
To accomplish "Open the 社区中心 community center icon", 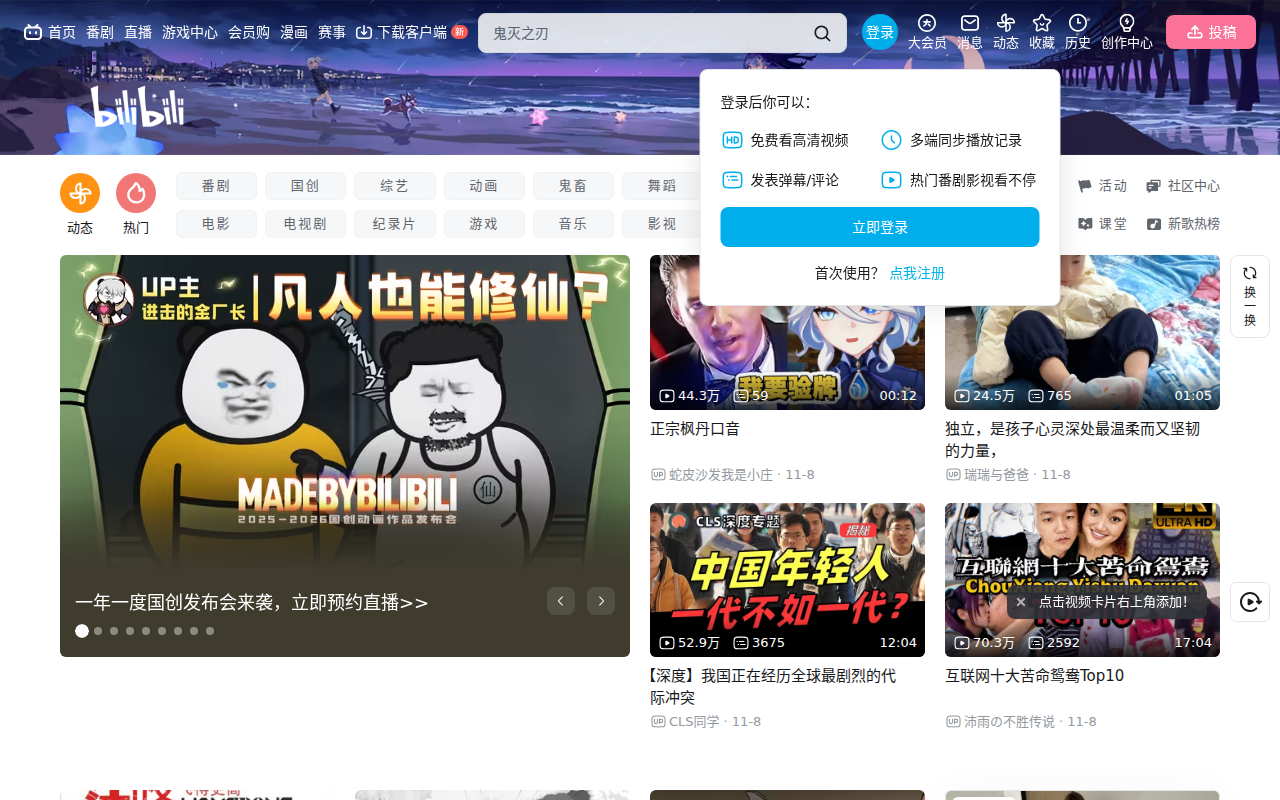I will coord(1183,185).
